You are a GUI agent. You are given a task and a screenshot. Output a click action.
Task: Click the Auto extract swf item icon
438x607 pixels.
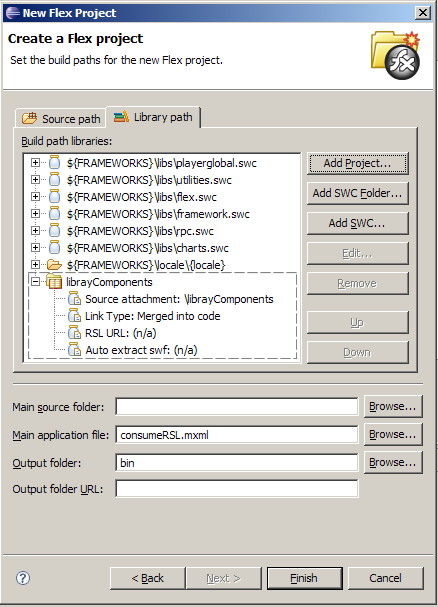[x=74, y=350]
